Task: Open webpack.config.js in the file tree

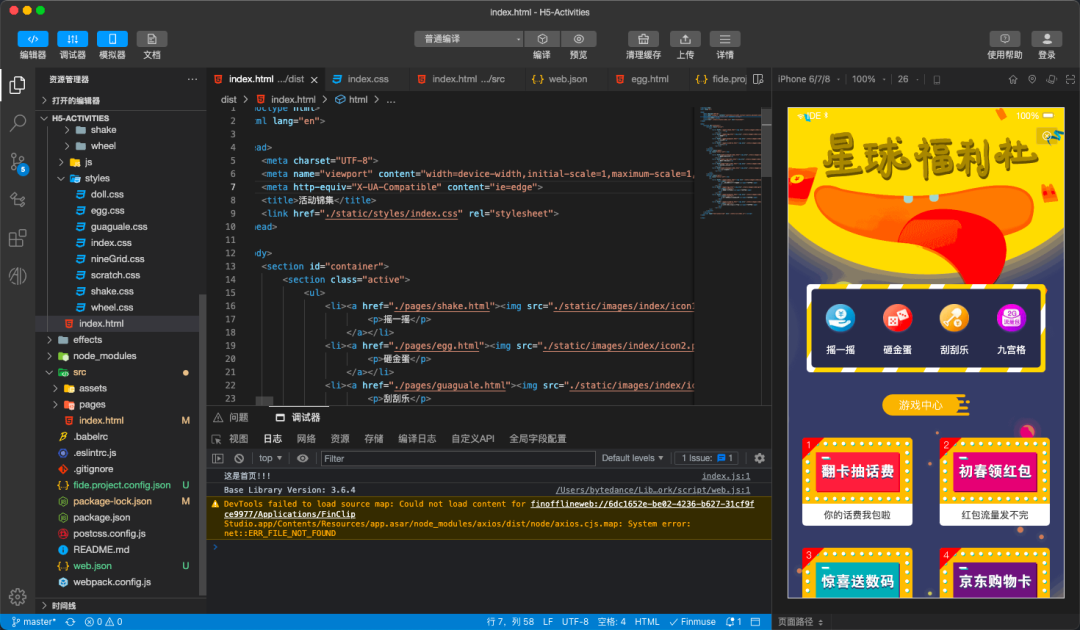Action: [x=112, y=582]
